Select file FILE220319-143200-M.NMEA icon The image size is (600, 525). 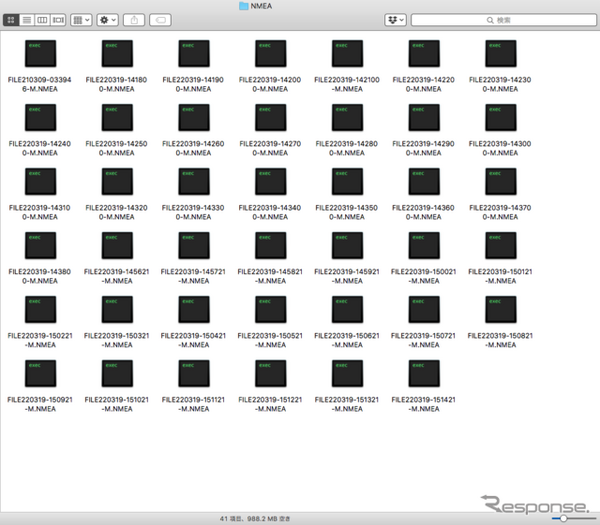pyautogui.click(x=117, y=181)
